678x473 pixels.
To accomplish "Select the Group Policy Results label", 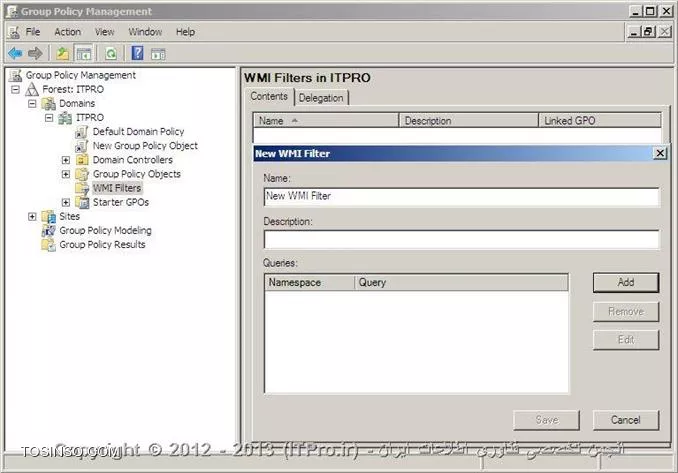I will pyautogui.click(x=102, y=245).
